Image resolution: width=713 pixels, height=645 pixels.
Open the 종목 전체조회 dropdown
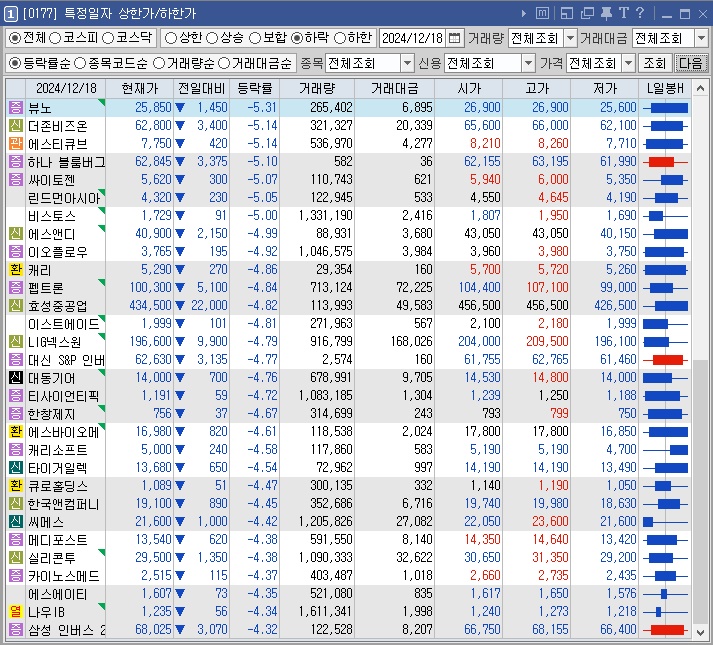(x=407, y=64)
